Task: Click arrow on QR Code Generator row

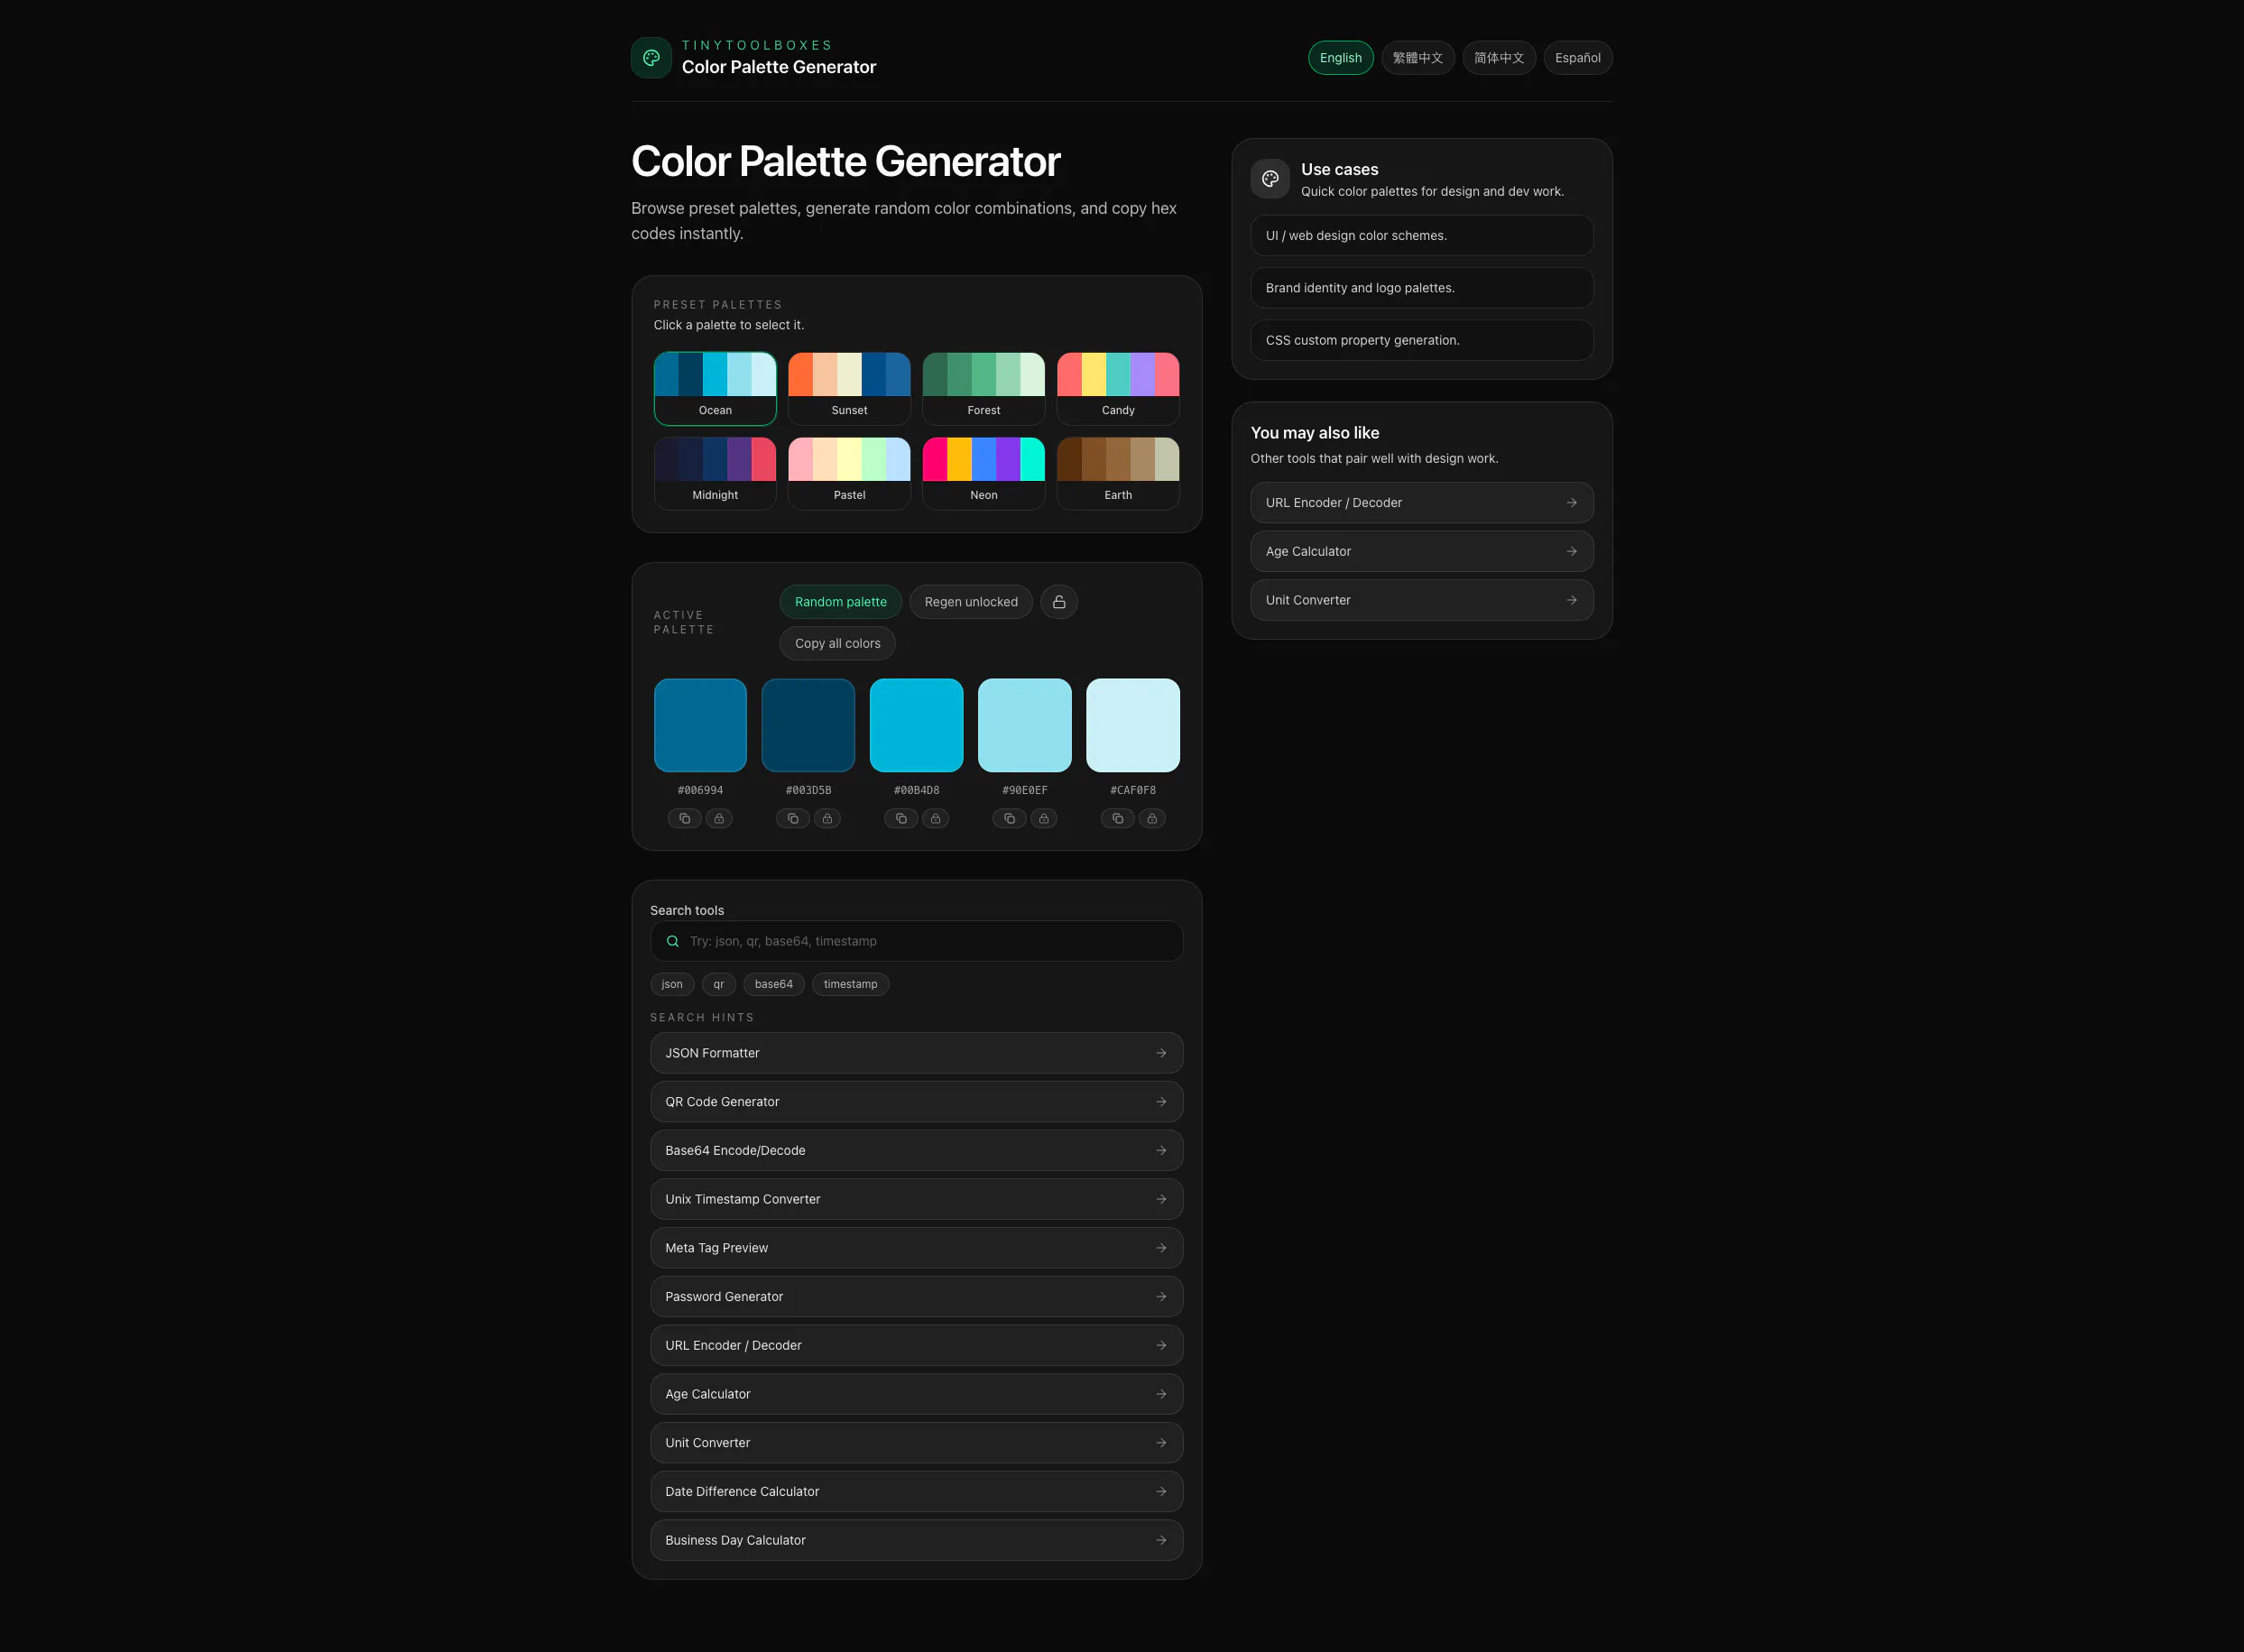Action: pos(1161,1102)
